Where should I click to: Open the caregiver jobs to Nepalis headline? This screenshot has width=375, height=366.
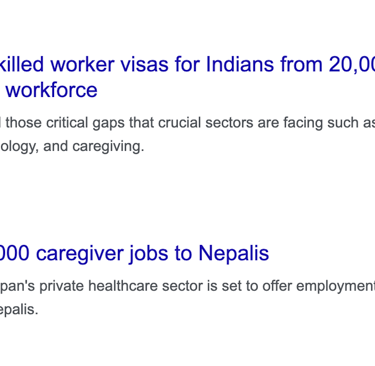134,253
